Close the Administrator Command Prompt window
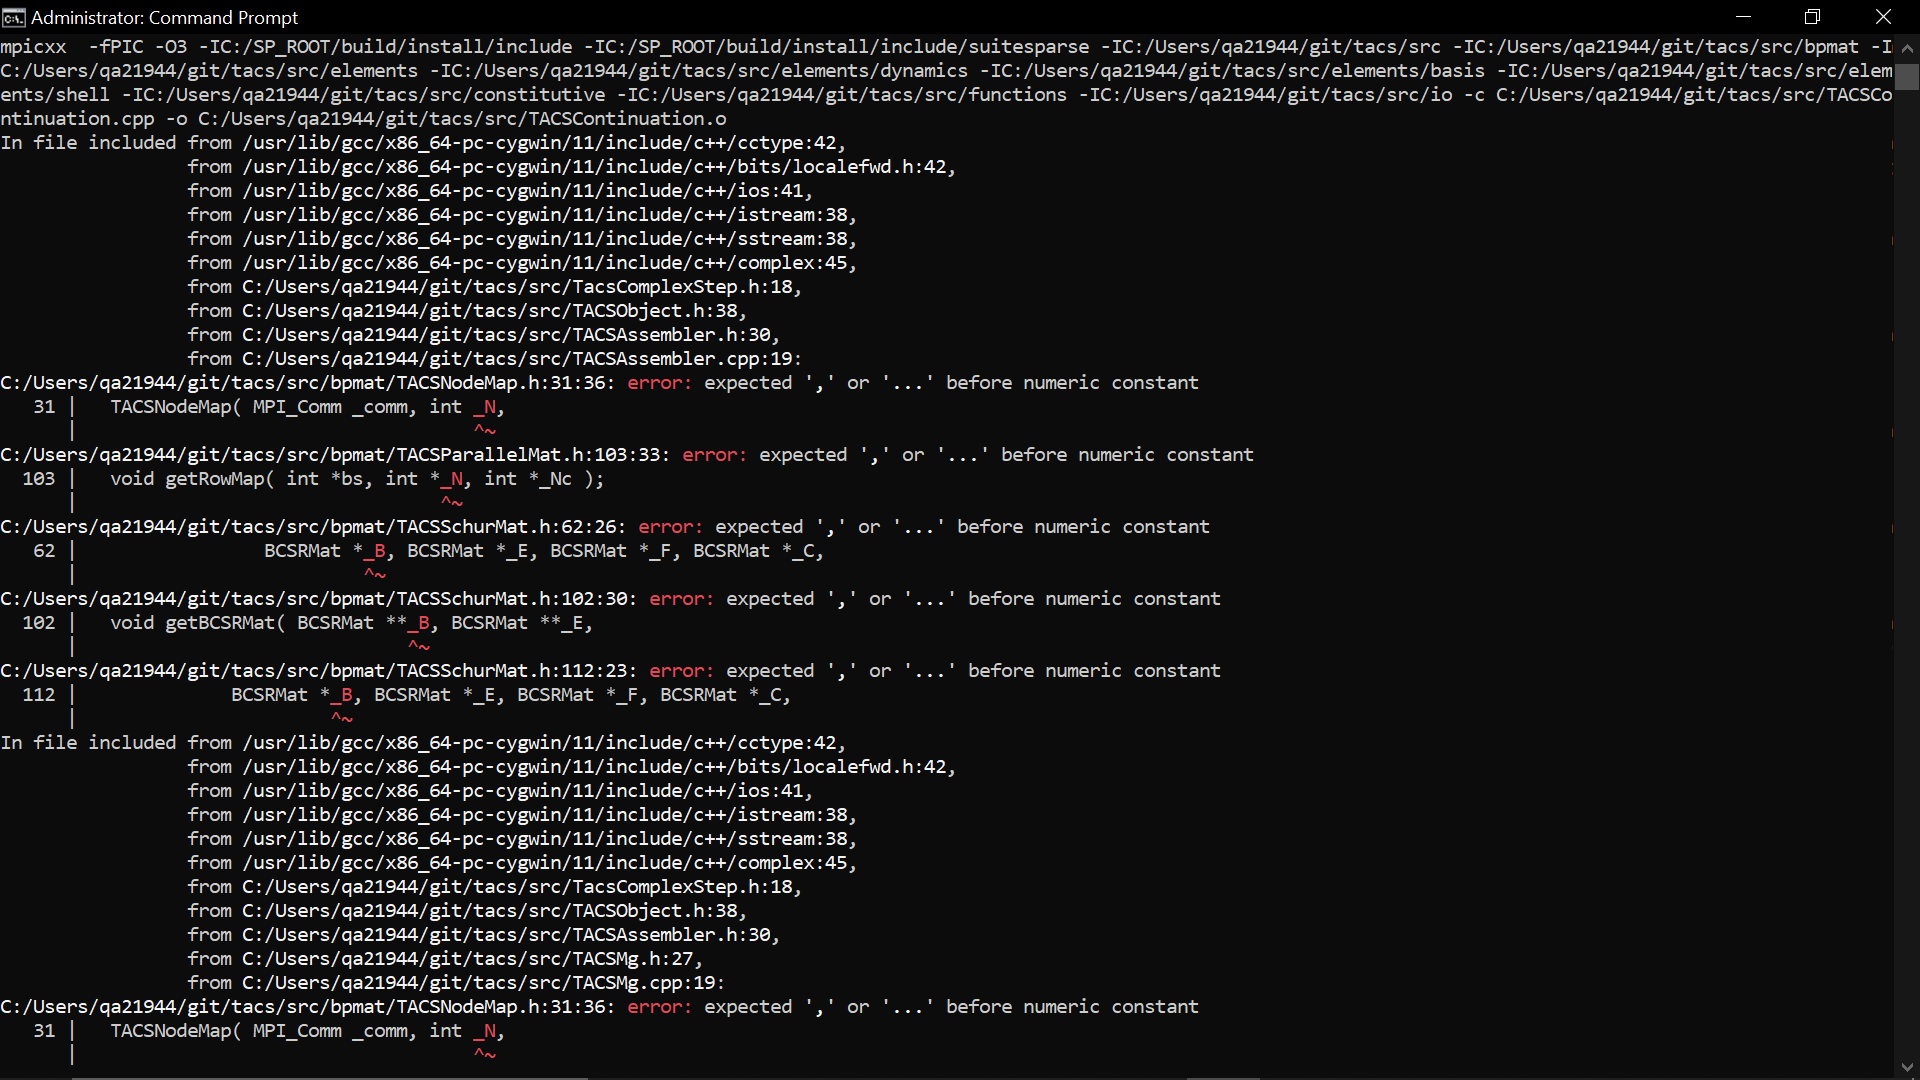This screenshot has width=1920, height=1080. coord(1883,17)
